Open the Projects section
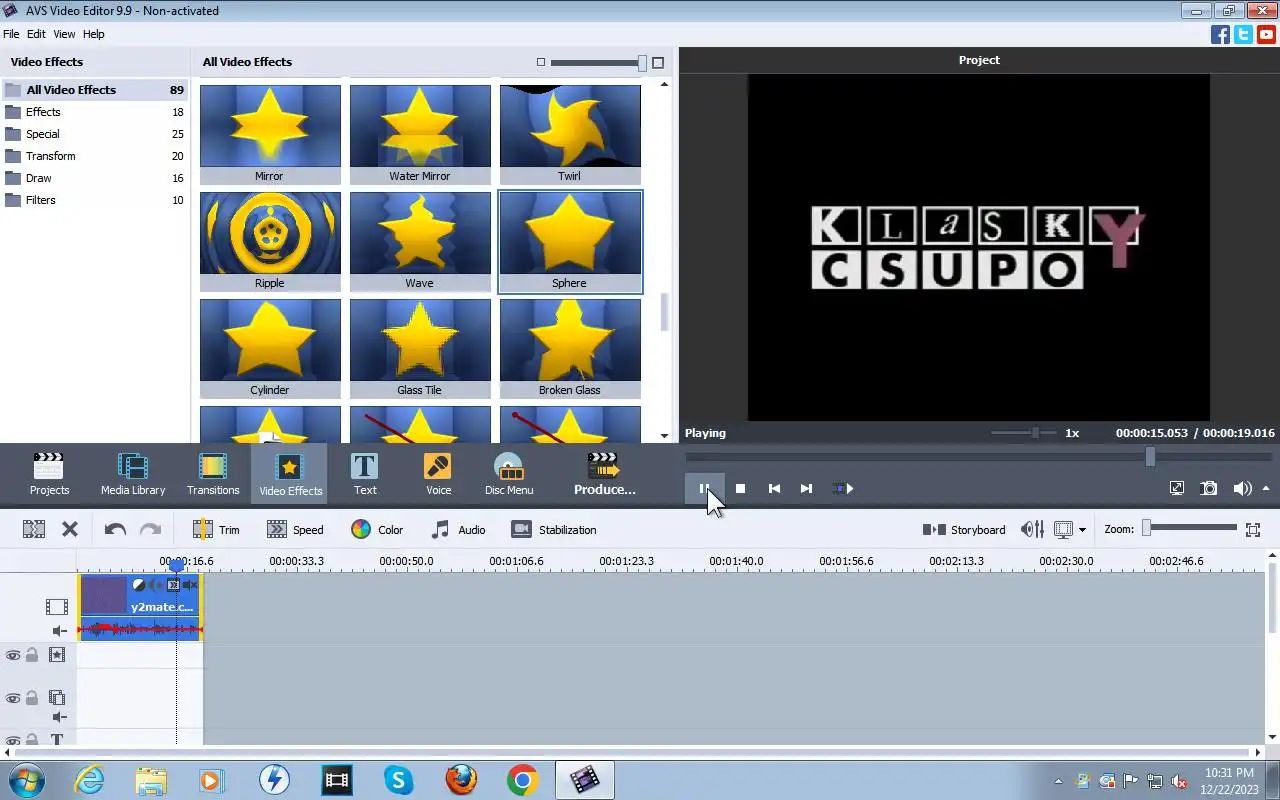The height and width of the screenshot is (800, 1280). 49,474
